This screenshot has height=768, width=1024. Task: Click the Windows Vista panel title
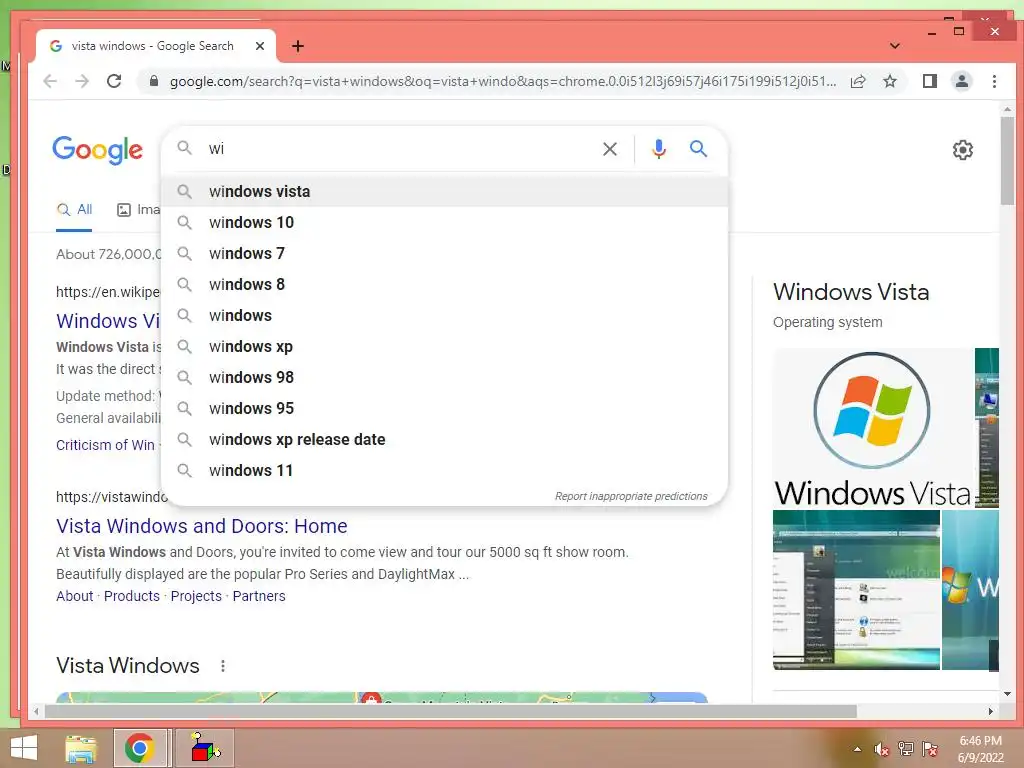click(x=851, y=292)
